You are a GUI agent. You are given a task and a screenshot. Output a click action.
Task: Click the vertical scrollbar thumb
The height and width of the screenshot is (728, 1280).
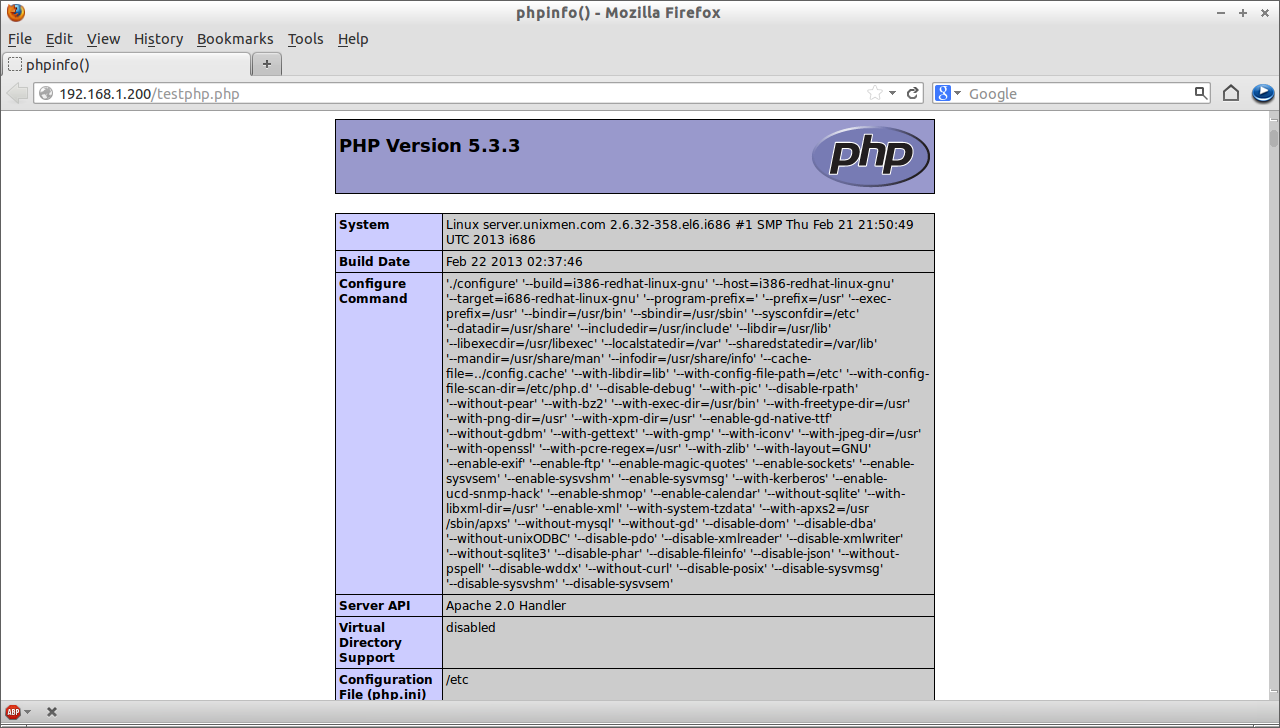[1274, 137]
